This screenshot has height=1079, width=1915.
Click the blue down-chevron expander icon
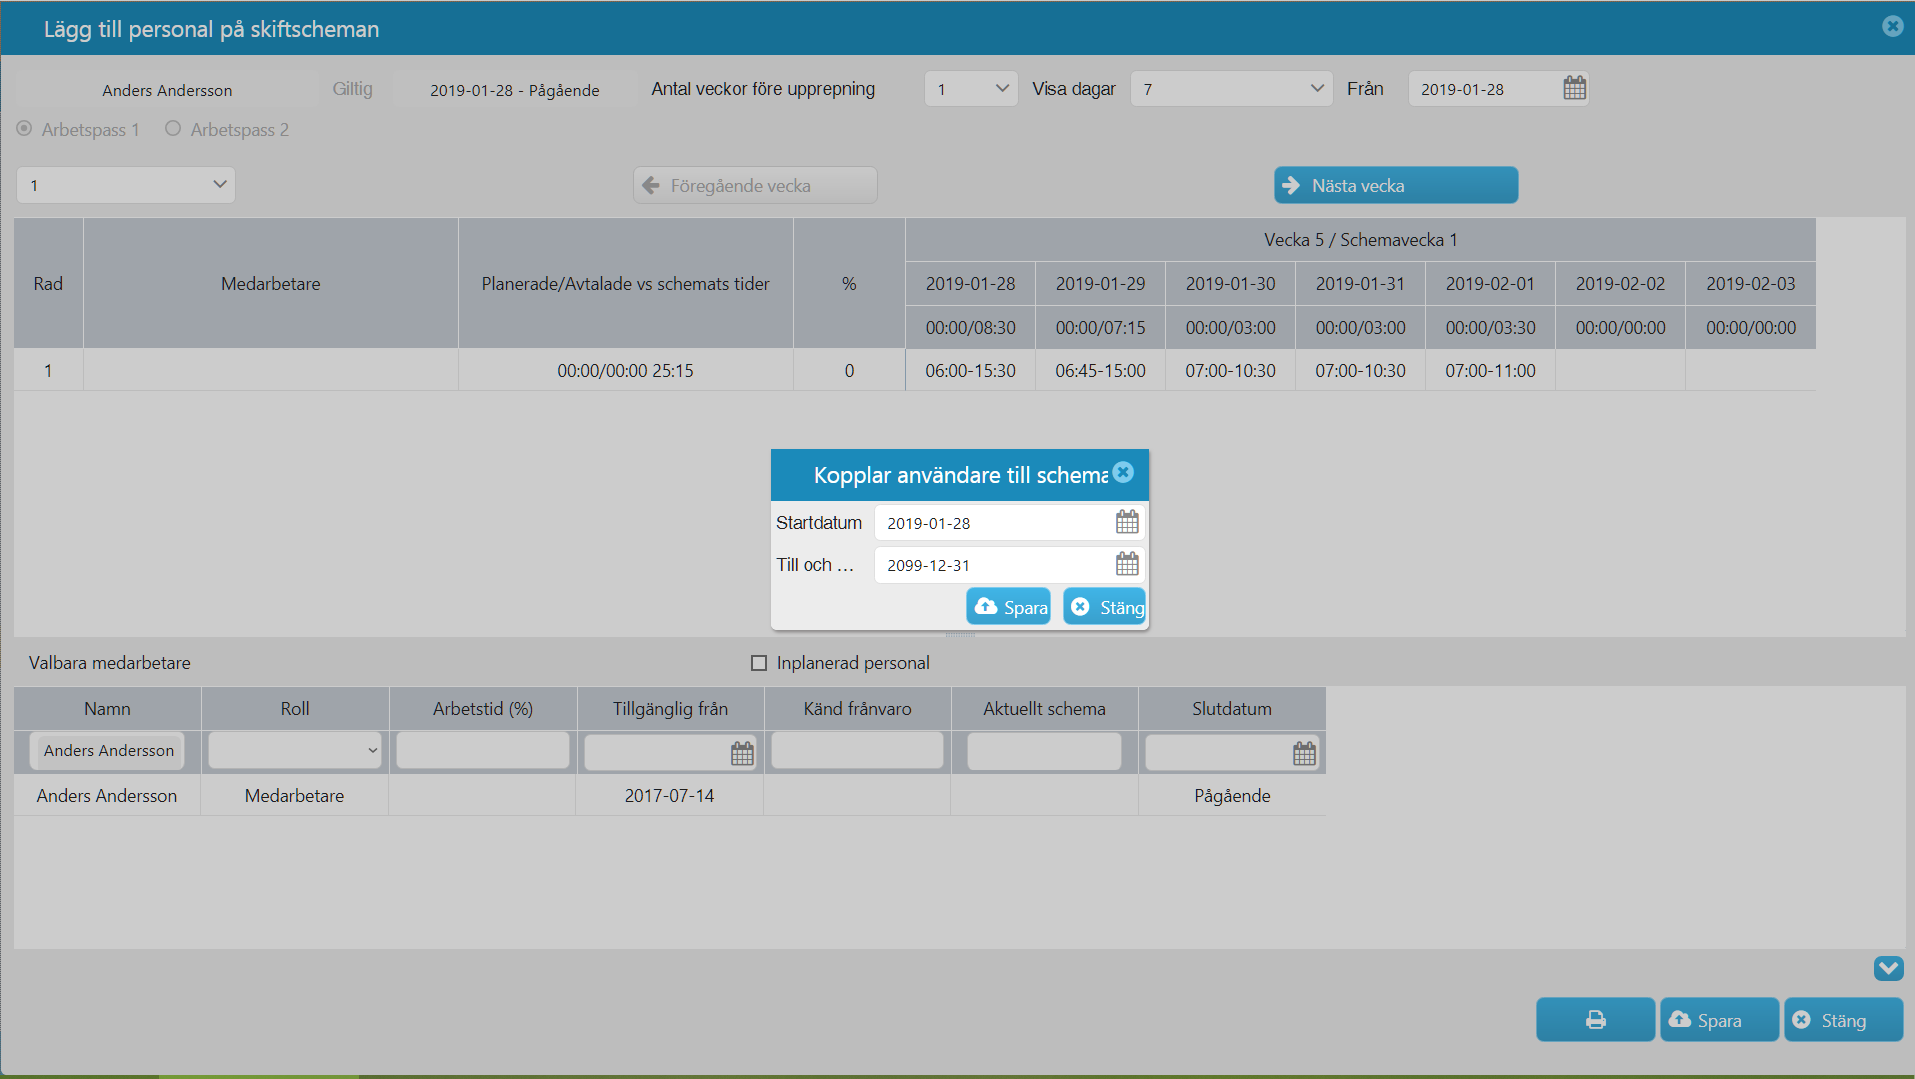[1888, 967]
